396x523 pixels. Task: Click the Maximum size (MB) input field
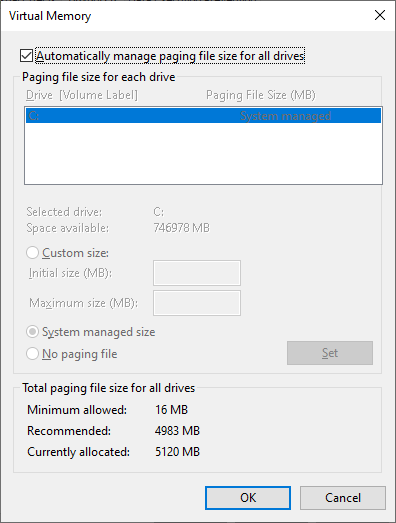[197, 303]
